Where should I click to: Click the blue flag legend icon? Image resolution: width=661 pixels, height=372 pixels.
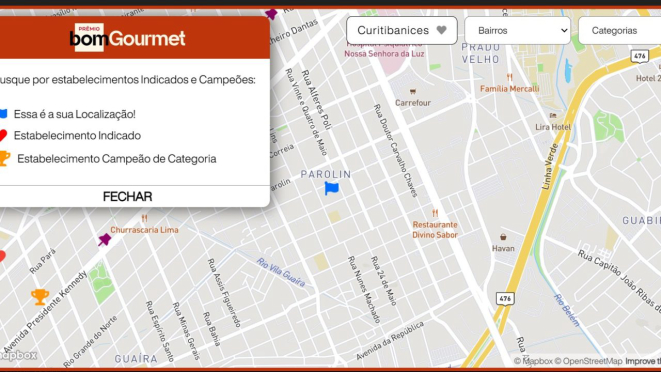[x=3, y=114]
